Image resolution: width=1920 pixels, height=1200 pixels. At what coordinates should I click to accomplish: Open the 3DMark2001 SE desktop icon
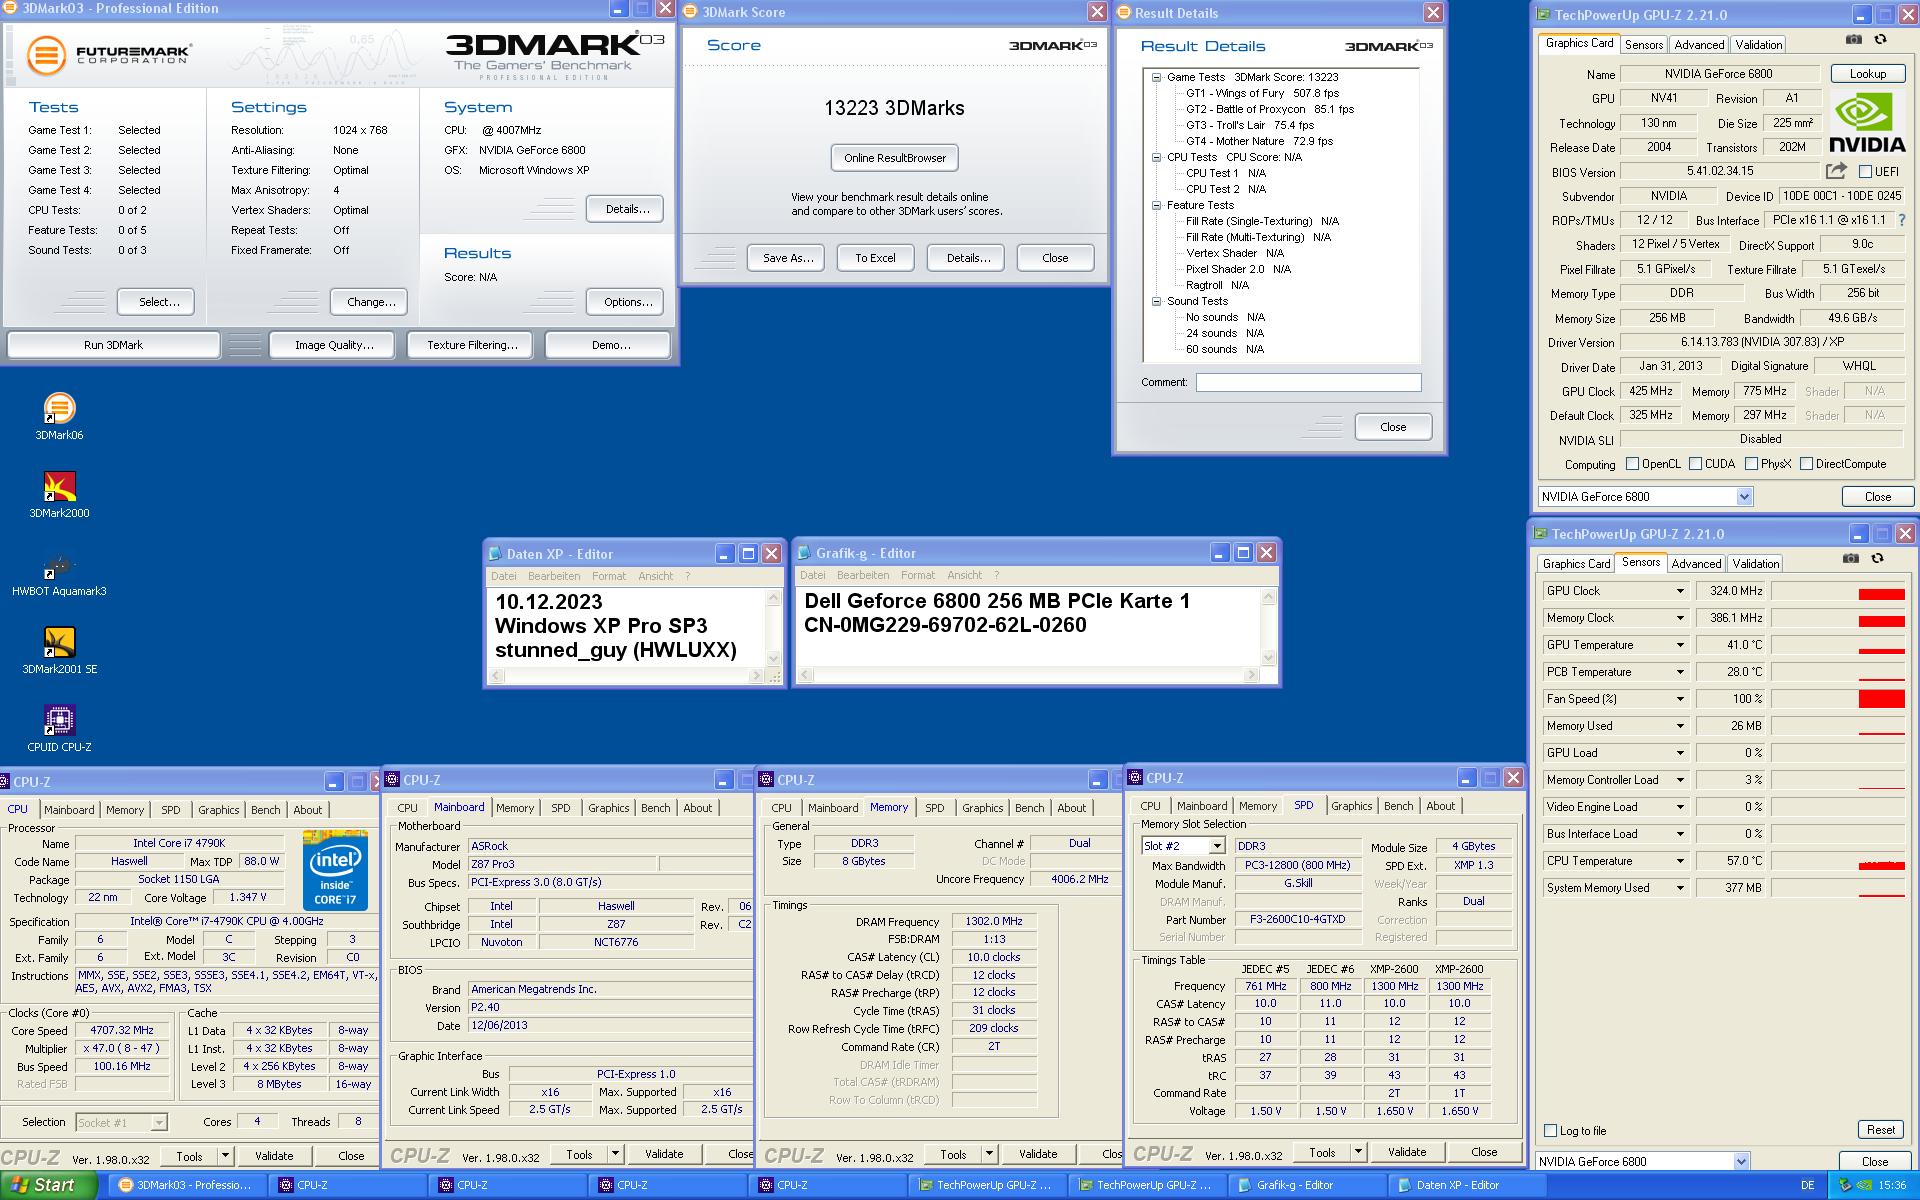tap(59, 650)
